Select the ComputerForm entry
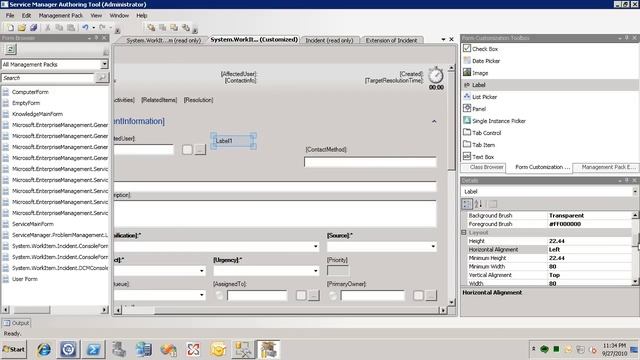 [x=30, y=92]
